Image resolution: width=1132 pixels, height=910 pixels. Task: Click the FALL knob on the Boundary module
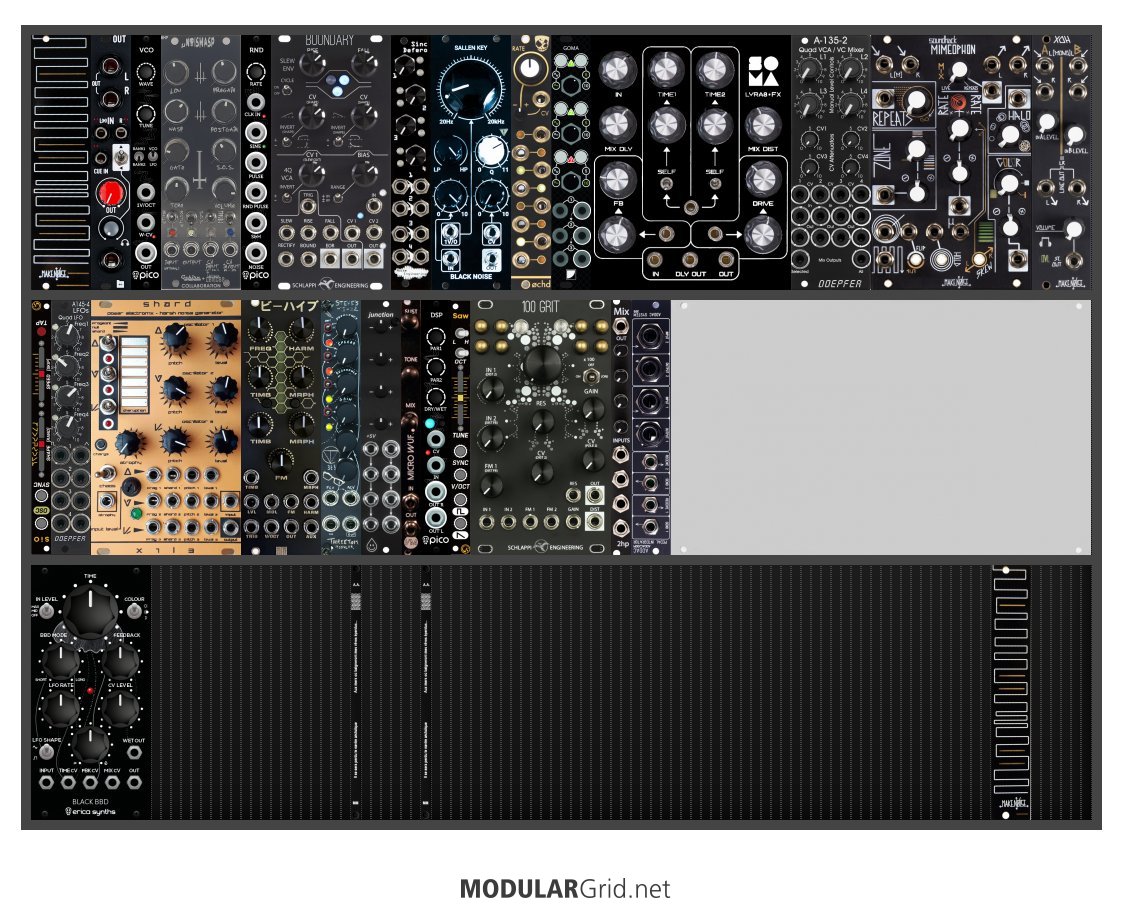[x=364, y=63]
